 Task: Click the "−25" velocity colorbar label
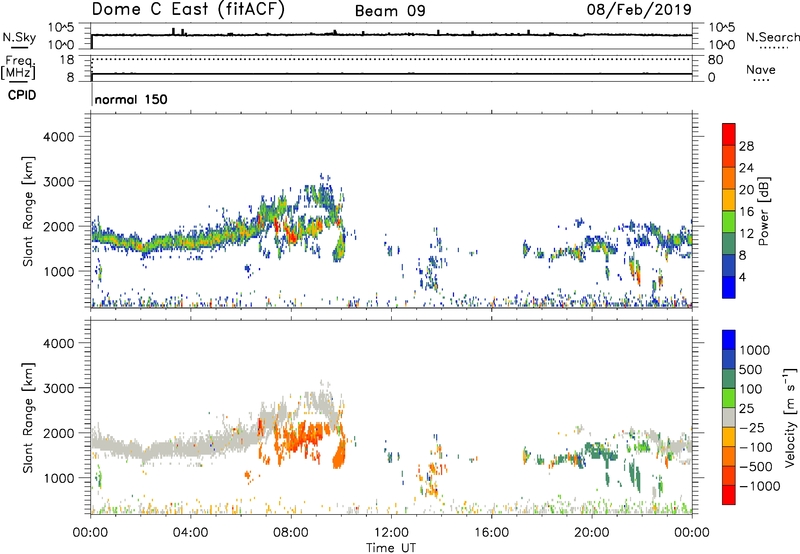click(x=752, y=427)
